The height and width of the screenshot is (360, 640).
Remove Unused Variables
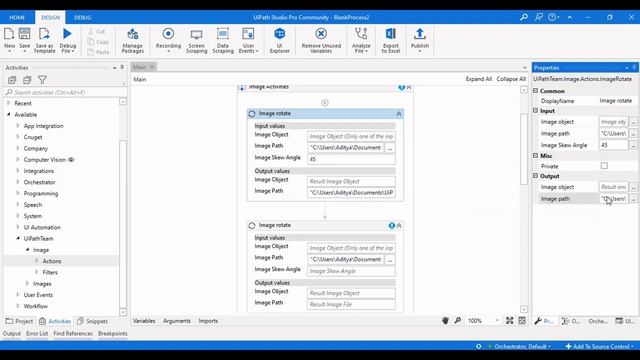coord(321,40)
